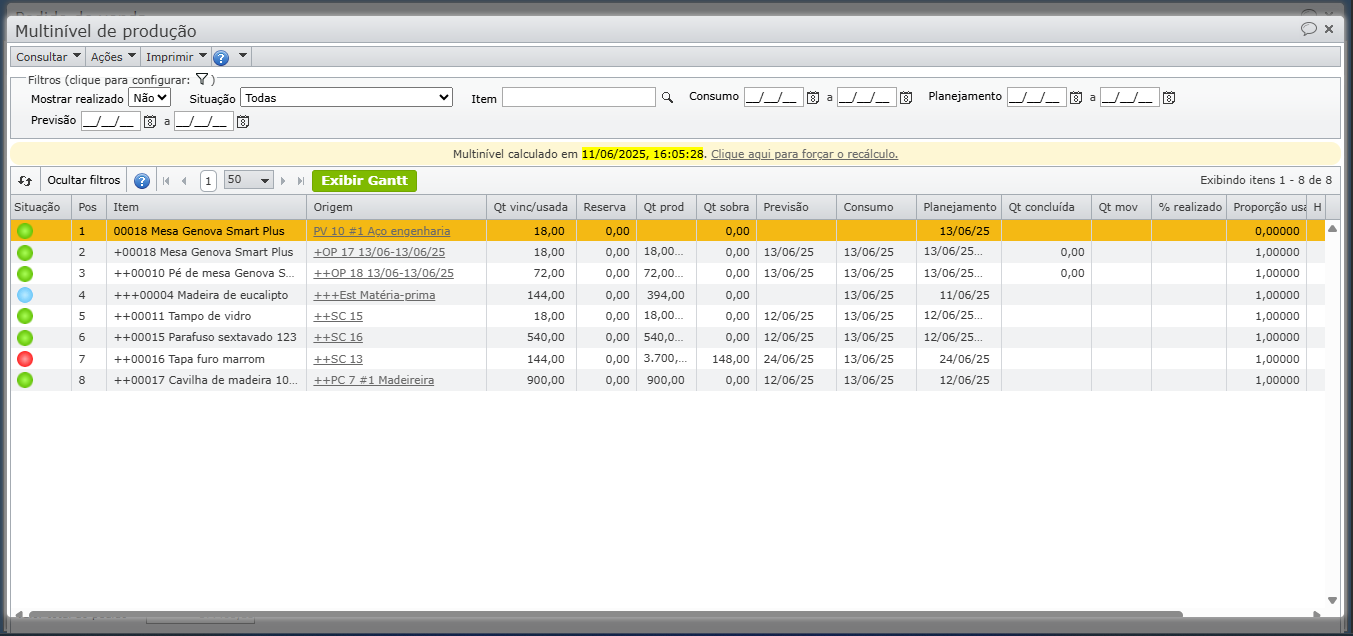
Task: Click the filter funnel configuration icon
Action: pyautogui.click(x=201, y=79)
